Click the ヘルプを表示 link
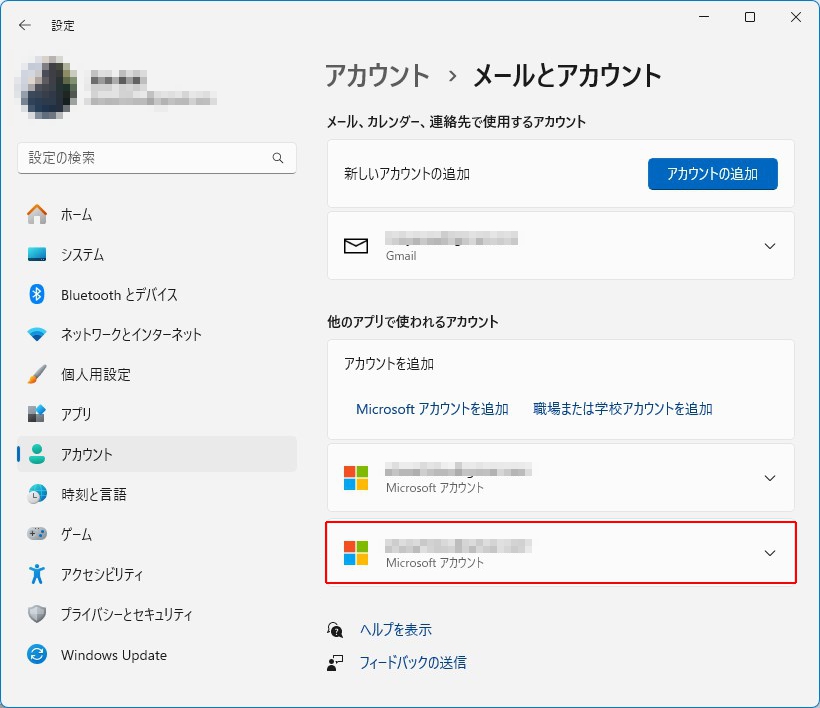The image size is (820, 708). tap(395, 629)
